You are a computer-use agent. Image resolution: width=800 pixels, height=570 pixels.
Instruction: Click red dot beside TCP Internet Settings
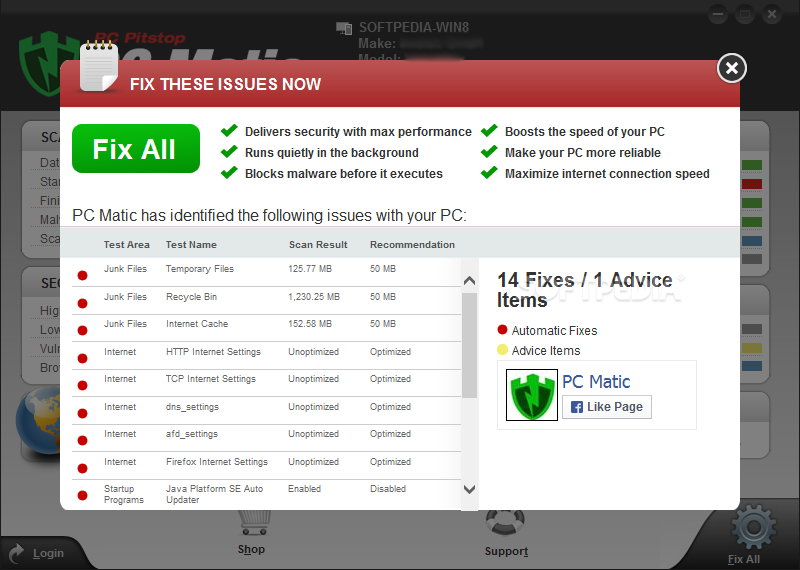(82, 386)
